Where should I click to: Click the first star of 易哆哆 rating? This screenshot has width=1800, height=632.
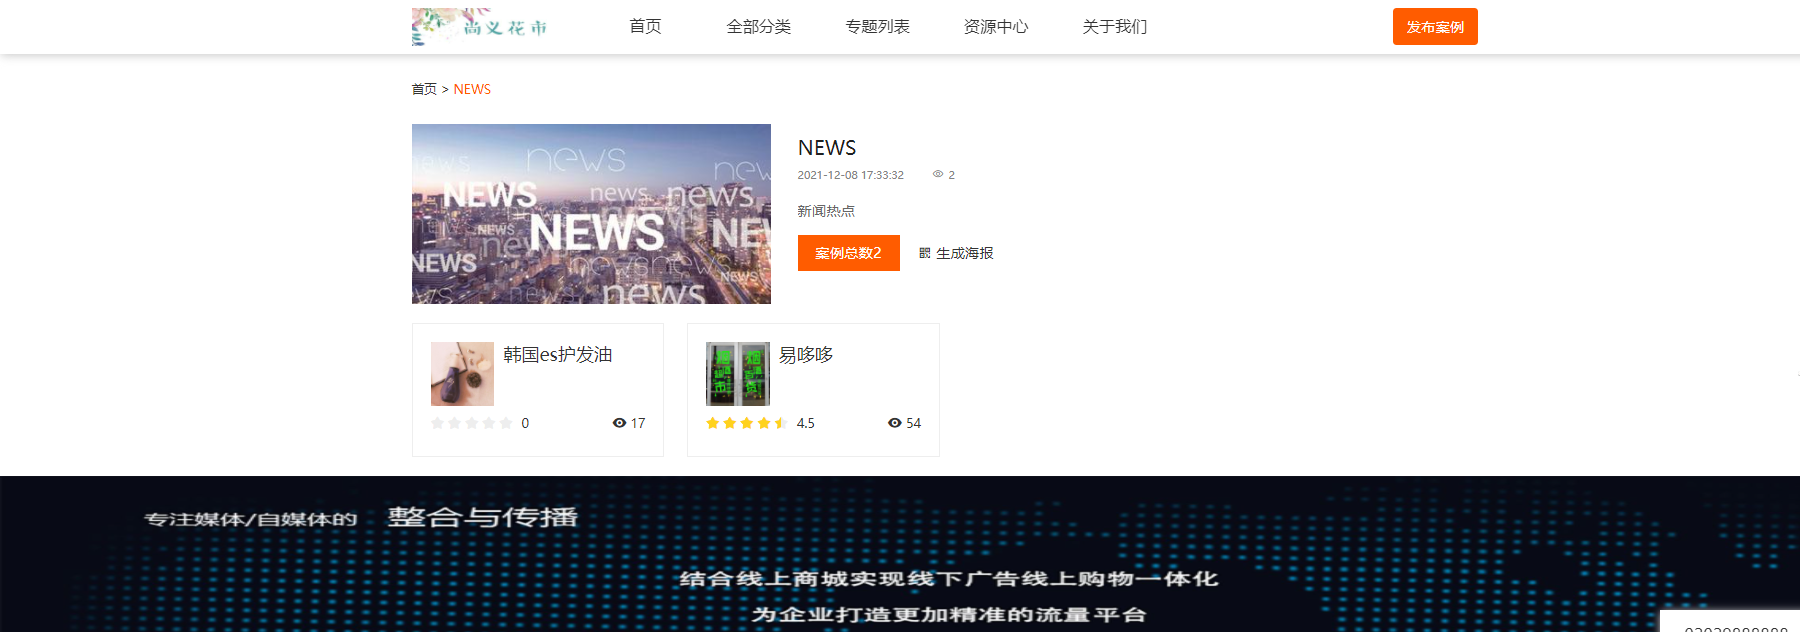coord(713,423)
